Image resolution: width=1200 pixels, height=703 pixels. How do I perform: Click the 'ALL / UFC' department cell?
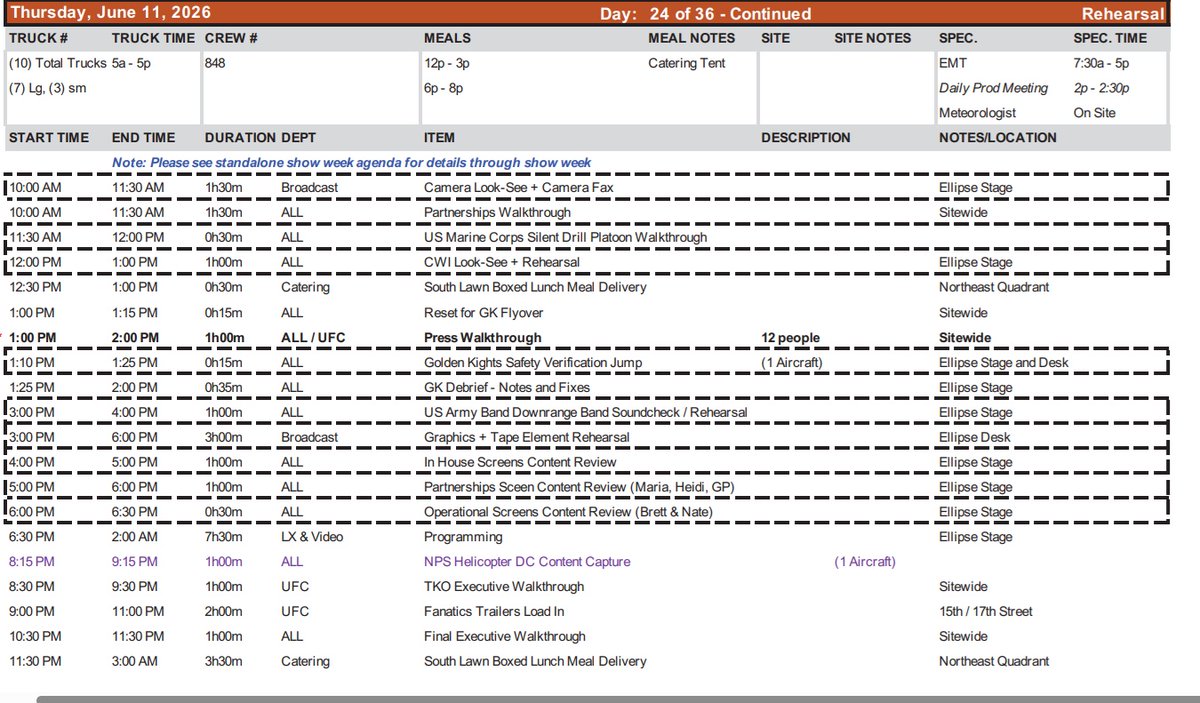point(313,338)
